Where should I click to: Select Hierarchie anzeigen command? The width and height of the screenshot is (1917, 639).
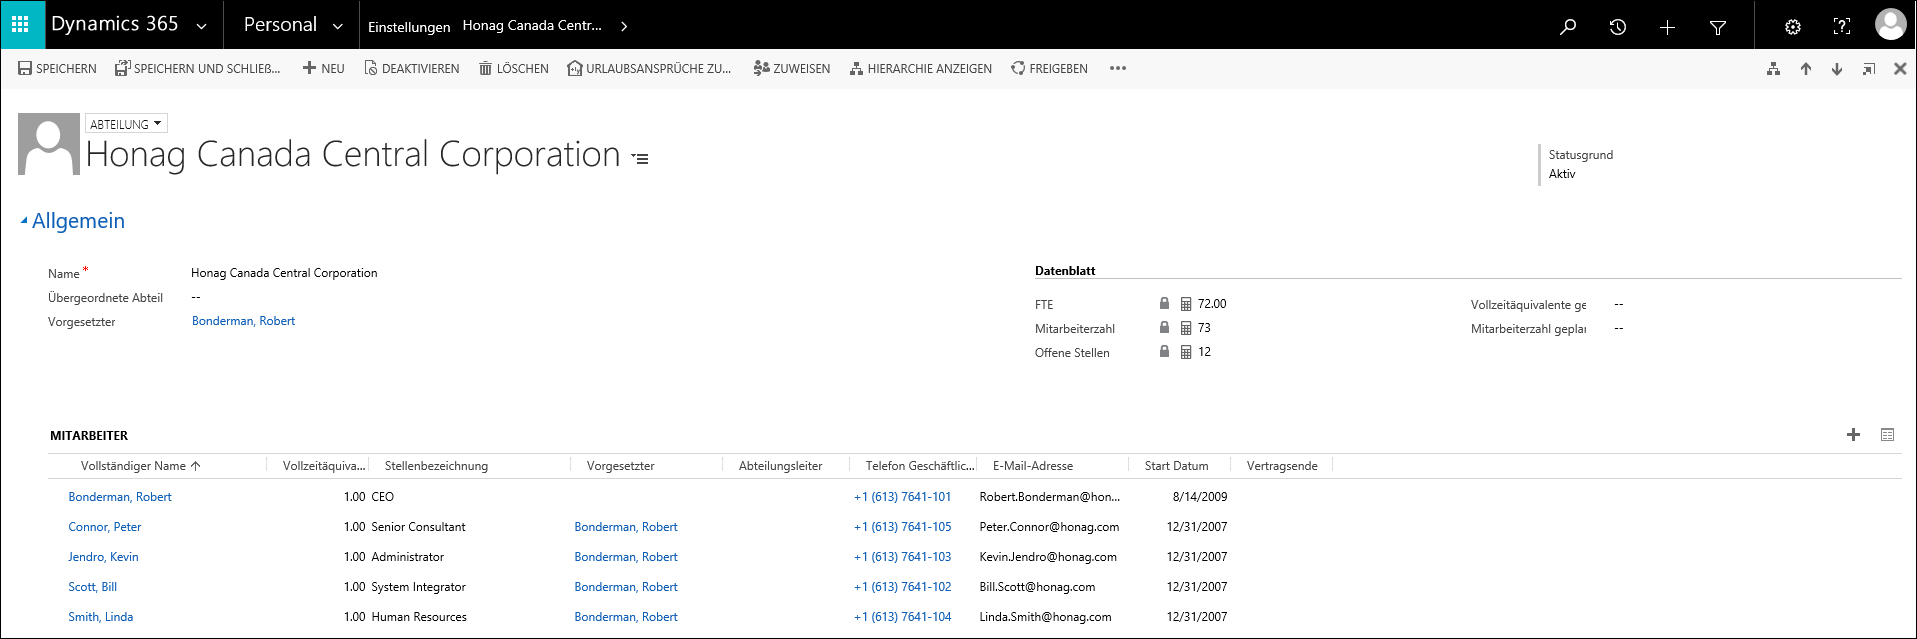[920, 69]
